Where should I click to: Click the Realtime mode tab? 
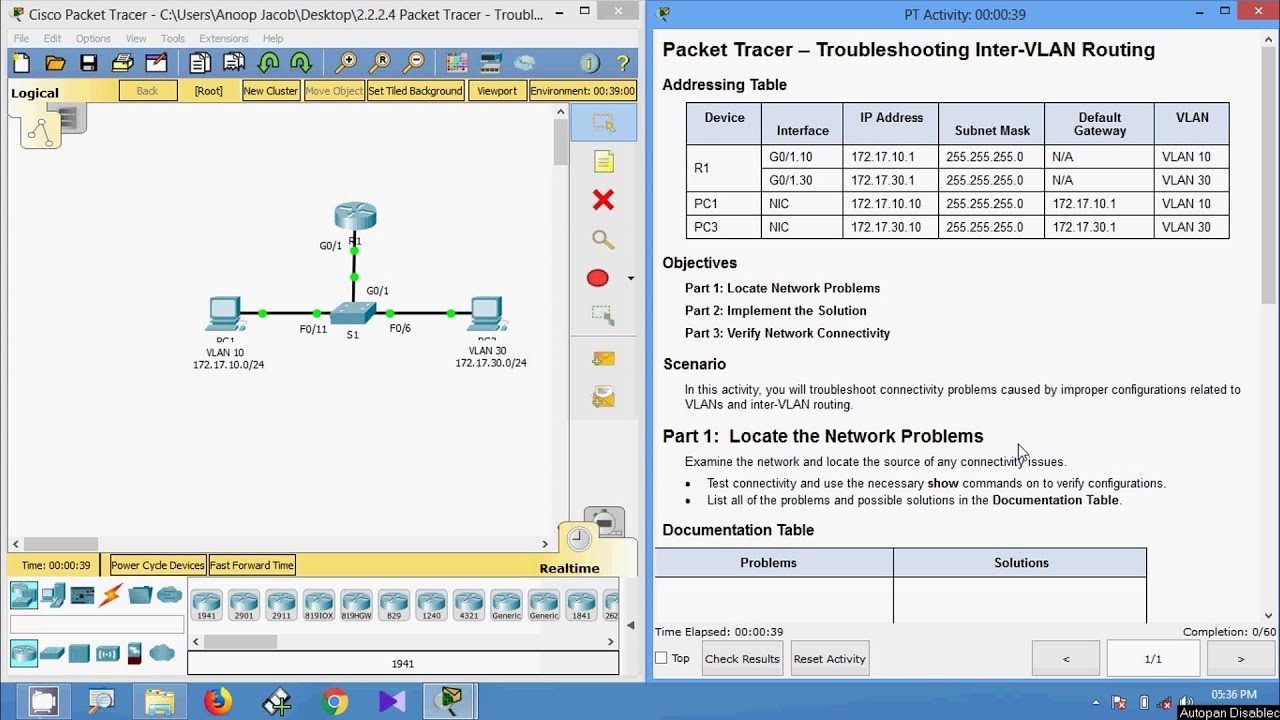[x=569, y=568]
